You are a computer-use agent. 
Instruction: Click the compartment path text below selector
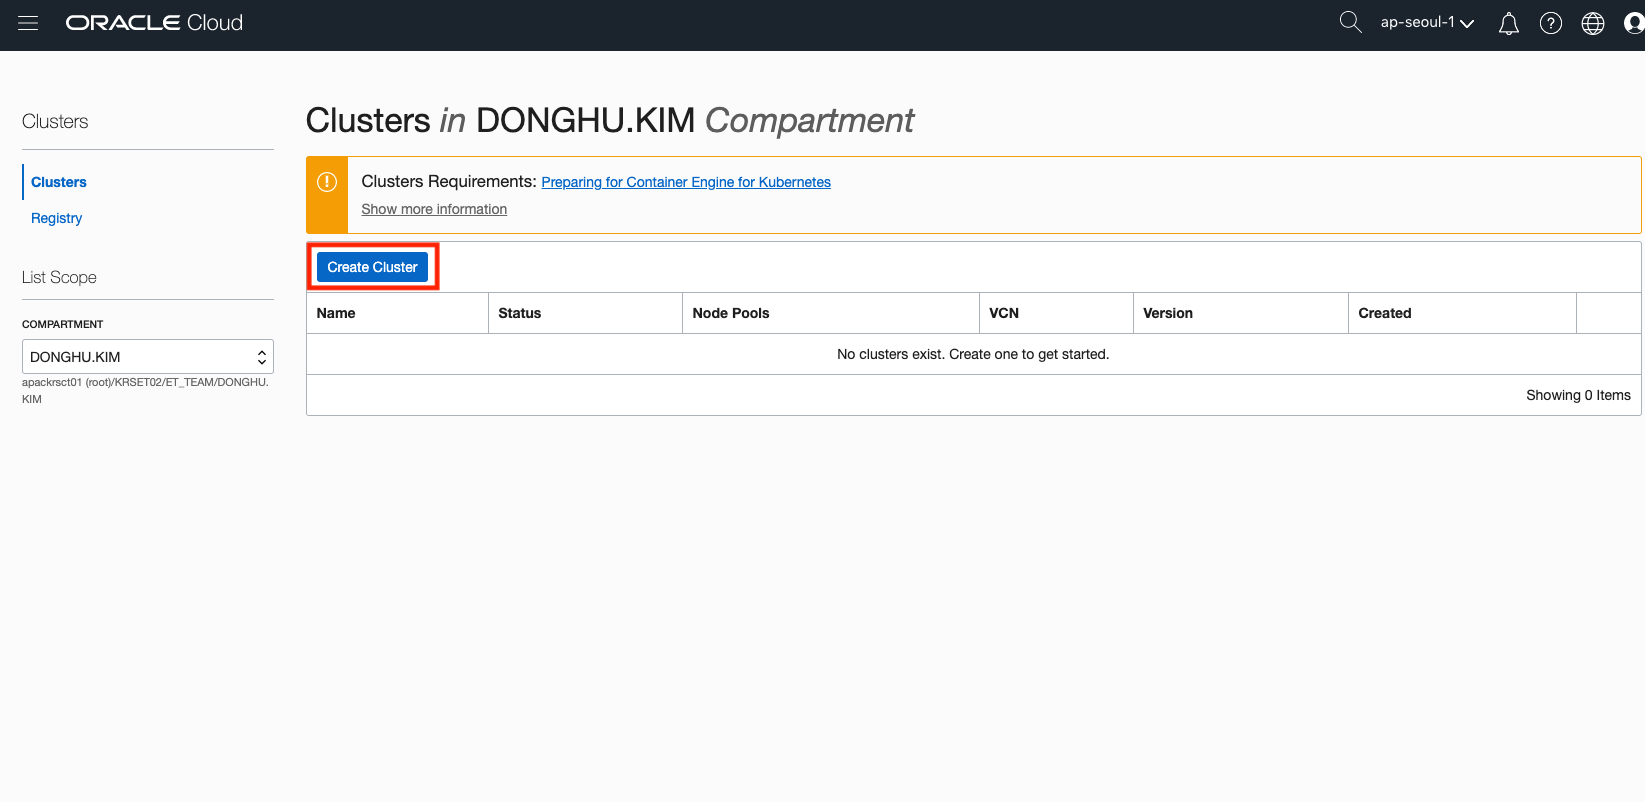(x=146, y=390)
